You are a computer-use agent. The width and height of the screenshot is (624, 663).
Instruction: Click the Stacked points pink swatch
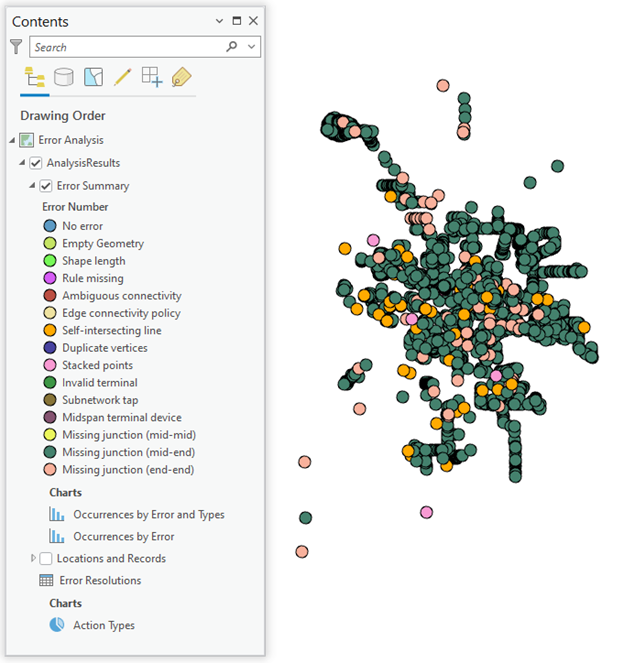(x=50, y=365)
